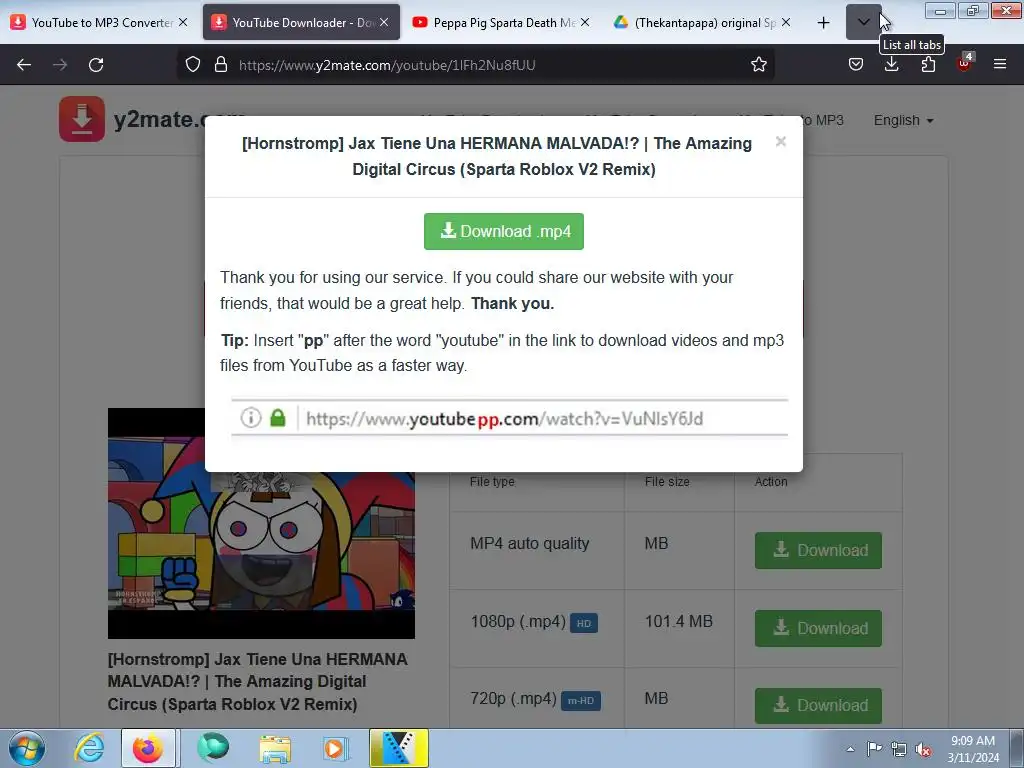
Task: Open the video editor taskbar icon
Action: click(x=398, y=748)
